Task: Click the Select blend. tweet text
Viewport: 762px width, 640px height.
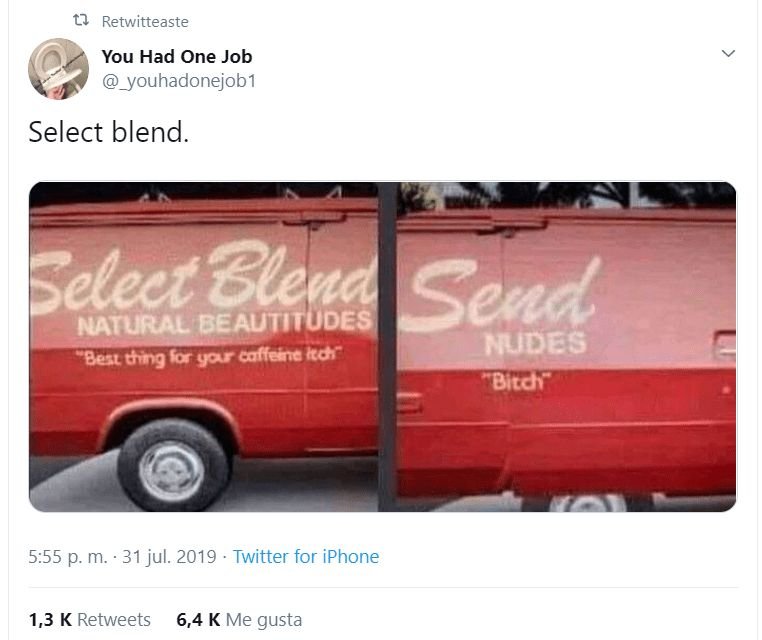Action: point(108,132)
